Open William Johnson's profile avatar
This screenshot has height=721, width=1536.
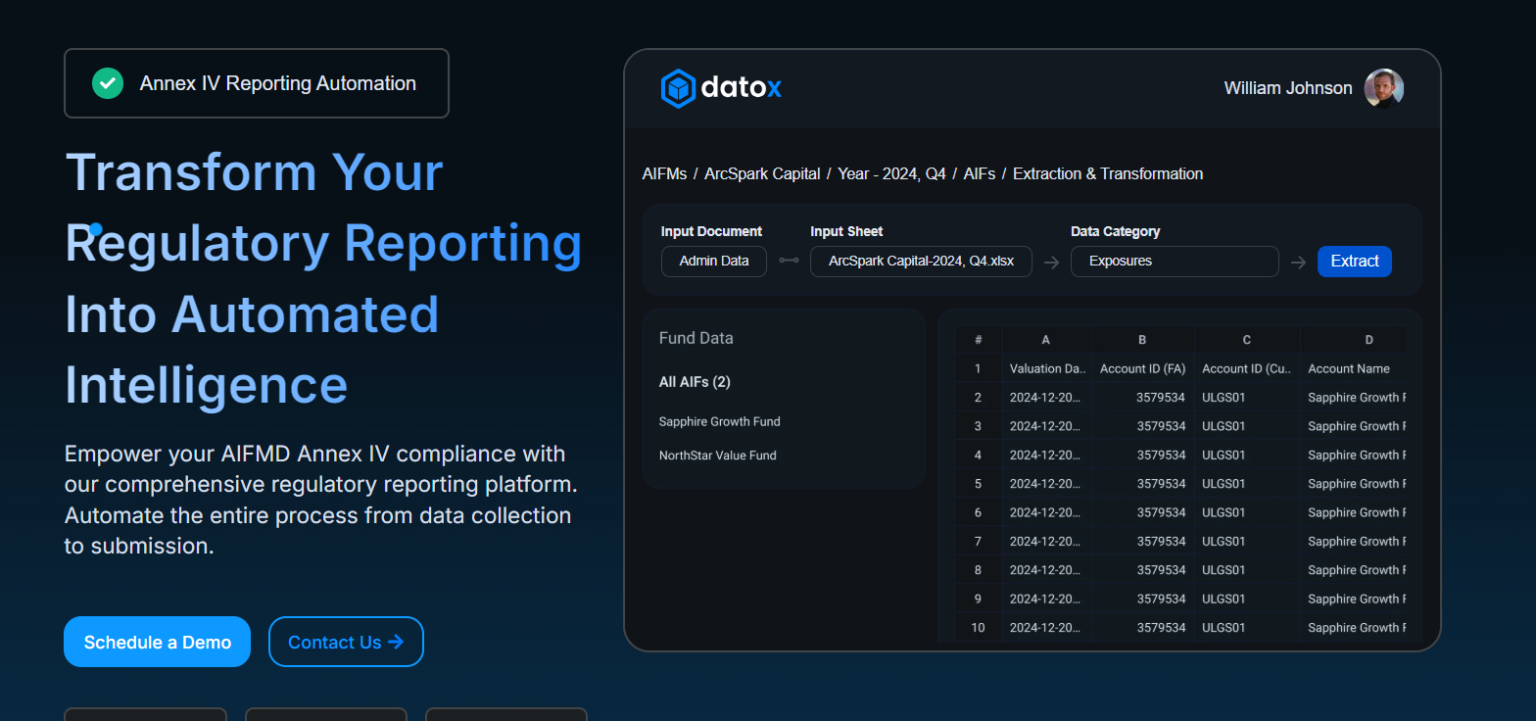click(x=1384, y=88)
